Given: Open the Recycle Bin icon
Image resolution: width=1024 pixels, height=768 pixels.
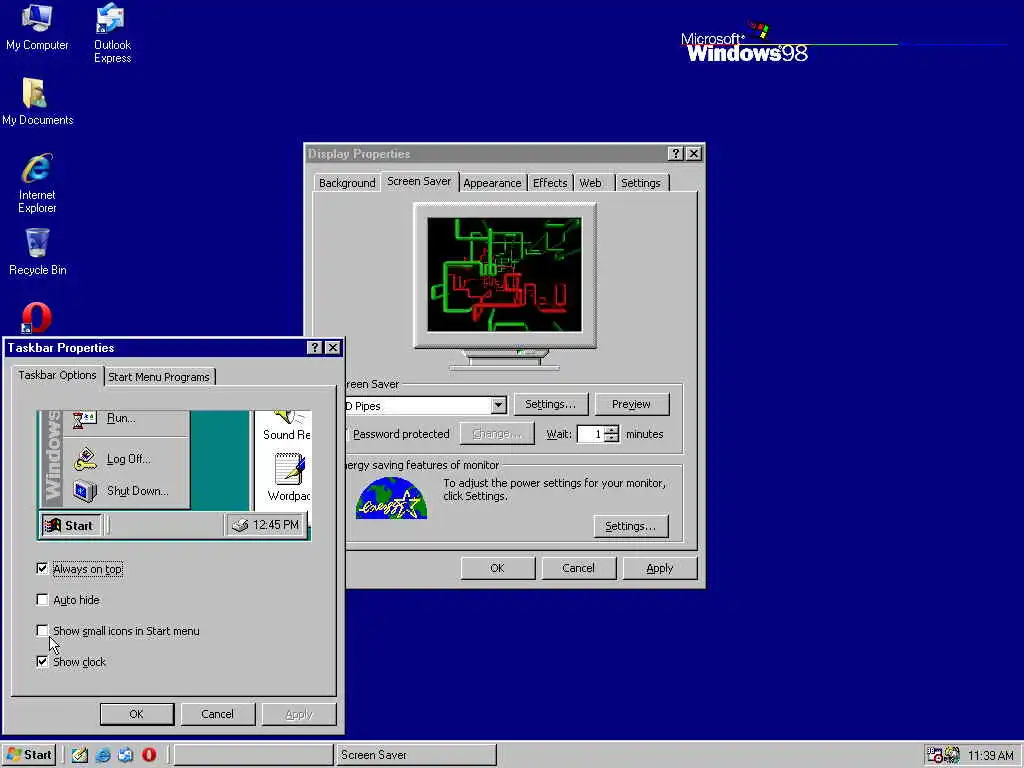Looking at the screenshot, I should [37, 251].
